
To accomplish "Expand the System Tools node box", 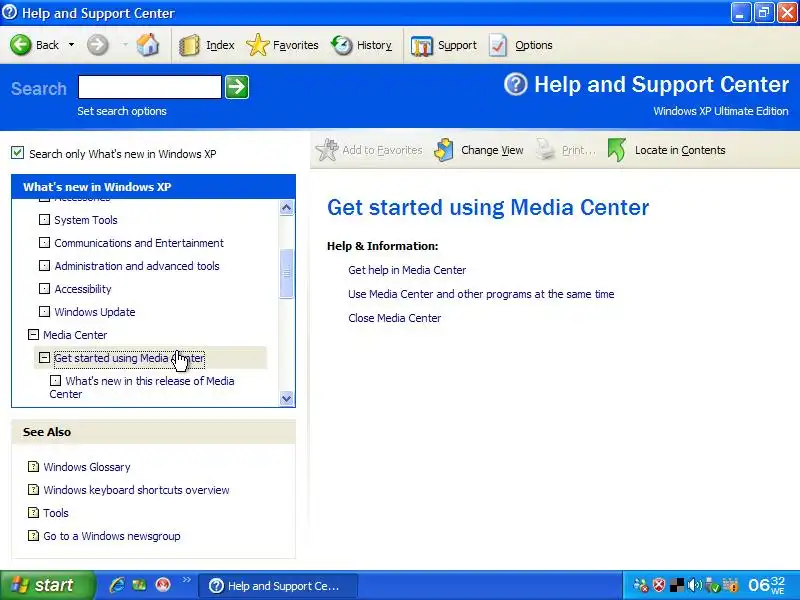I will tap(44, 219).
